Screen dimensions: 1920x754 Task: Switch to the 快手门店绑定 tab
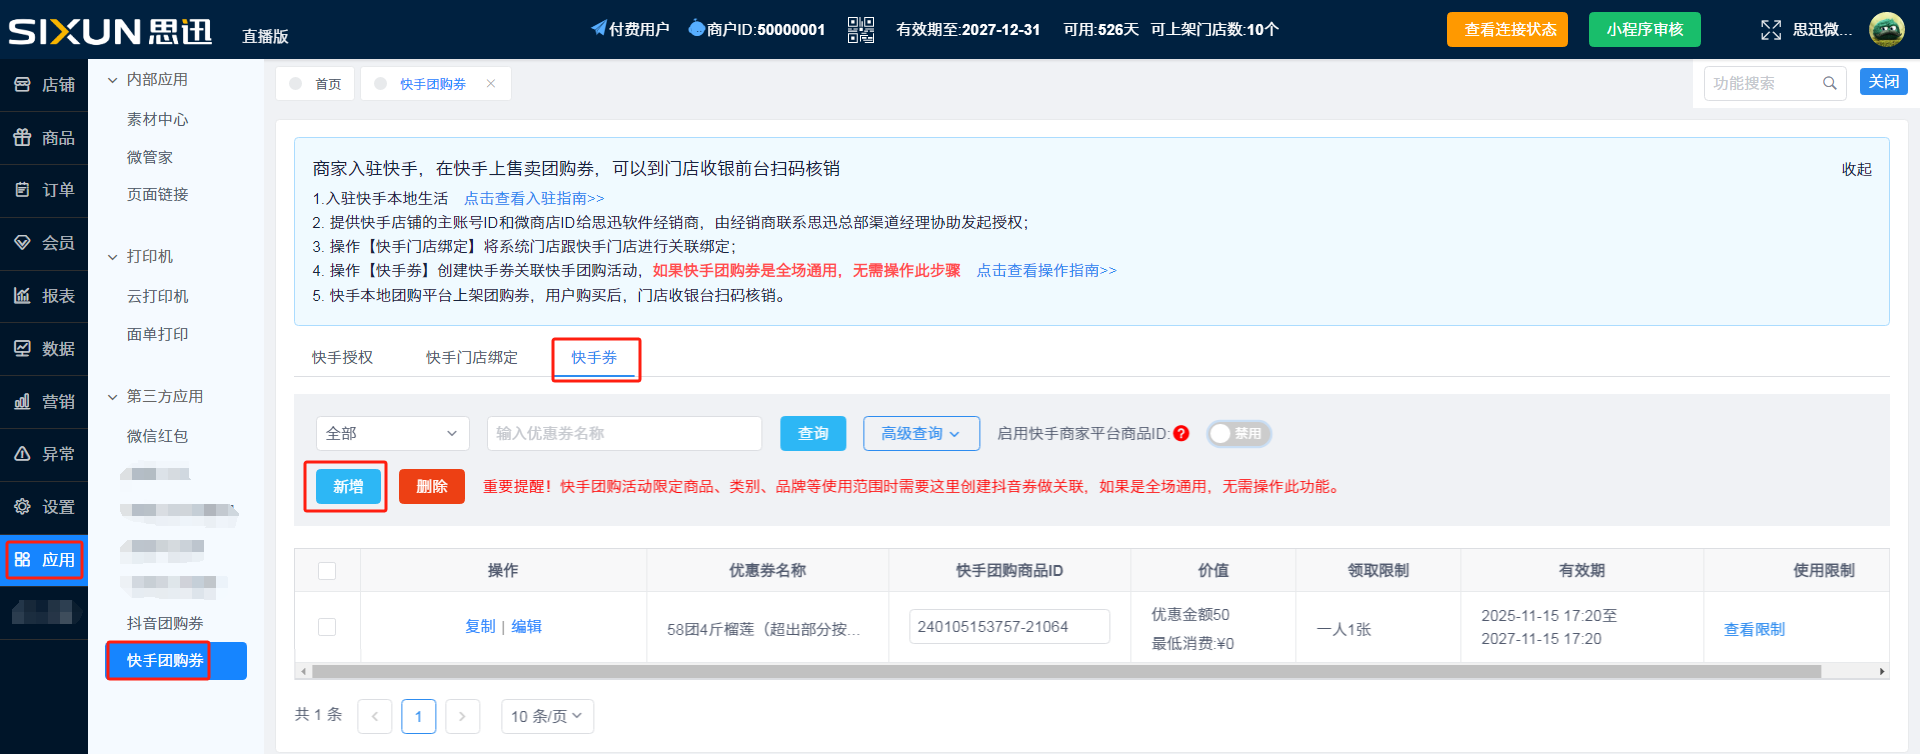pos(472,358)
